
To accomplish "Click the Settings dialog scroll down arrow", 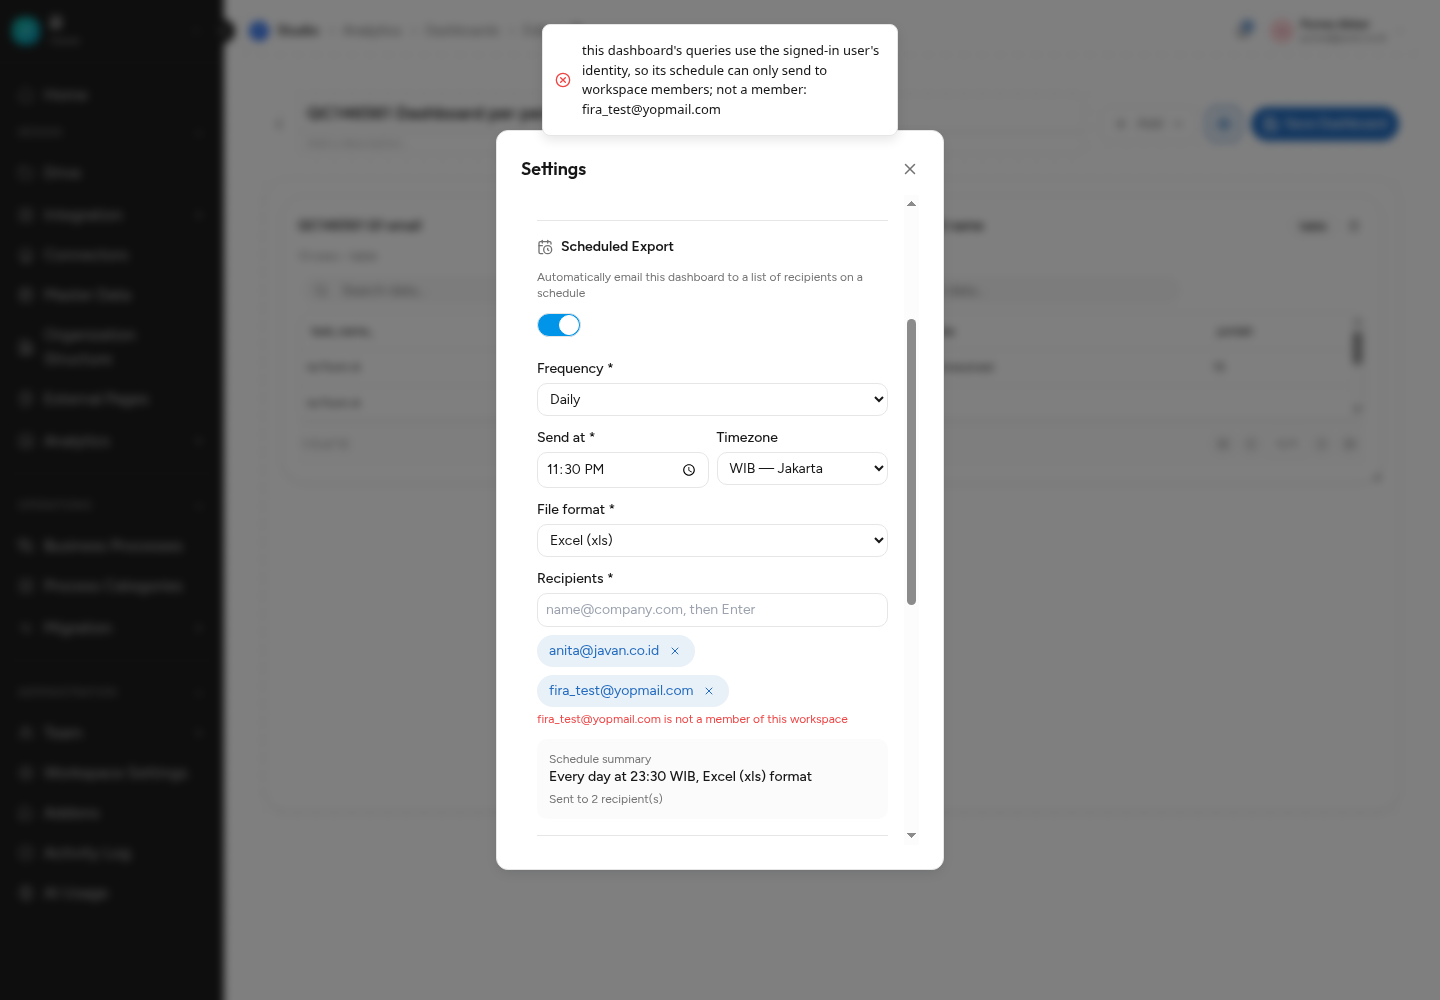I will (911, 835).
